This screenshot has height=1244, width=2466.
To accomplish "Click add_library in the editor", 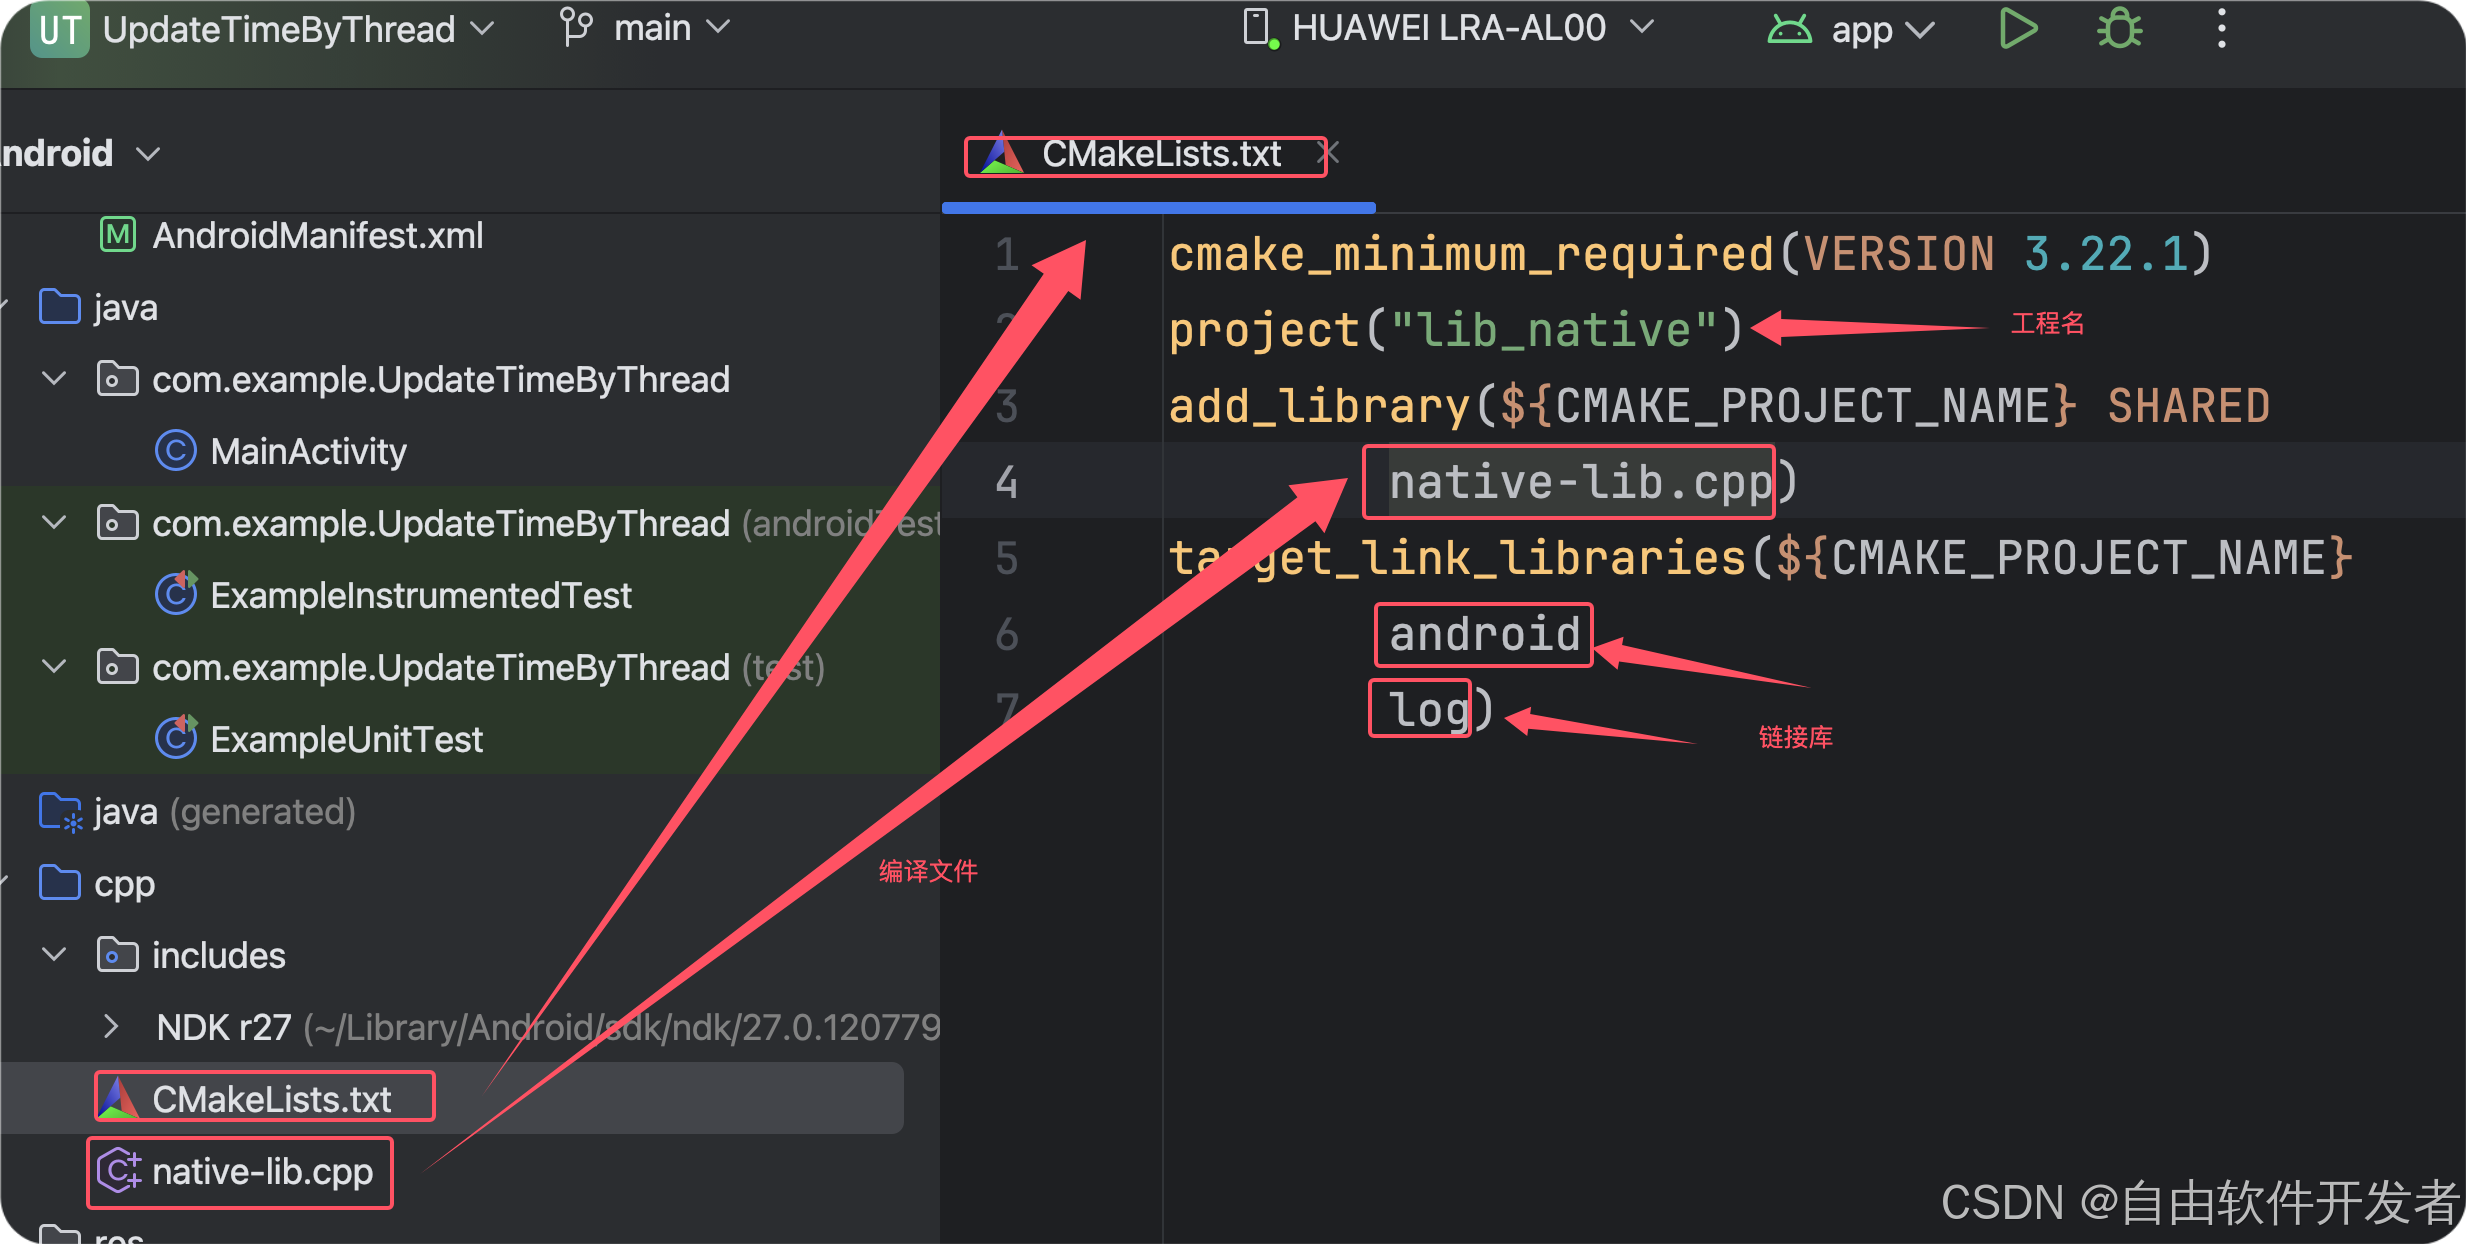I will coord(1319,406).
